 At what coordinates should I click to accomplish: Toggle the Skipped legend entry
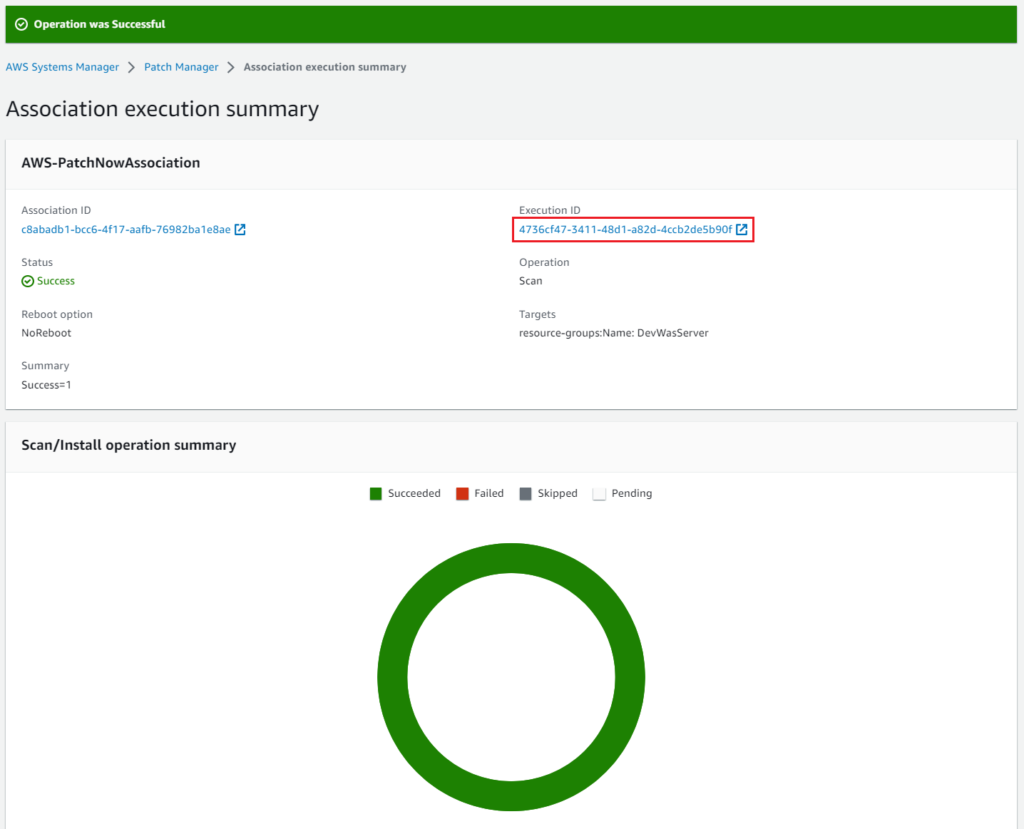548,494
